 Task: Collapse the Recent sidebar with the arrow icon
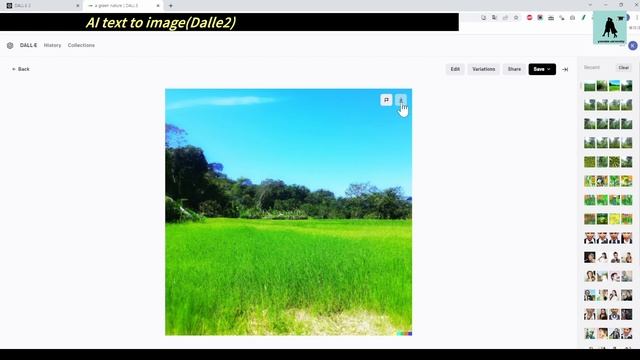[565, 69]
